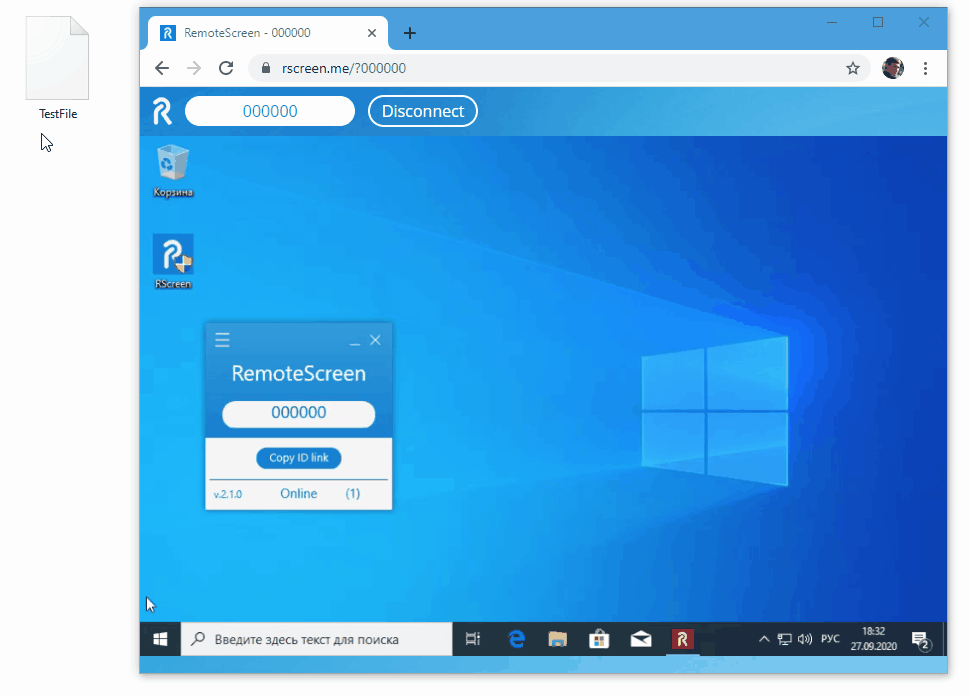Open the RemoteScreen hamburger menu

[x=221, y=339]
